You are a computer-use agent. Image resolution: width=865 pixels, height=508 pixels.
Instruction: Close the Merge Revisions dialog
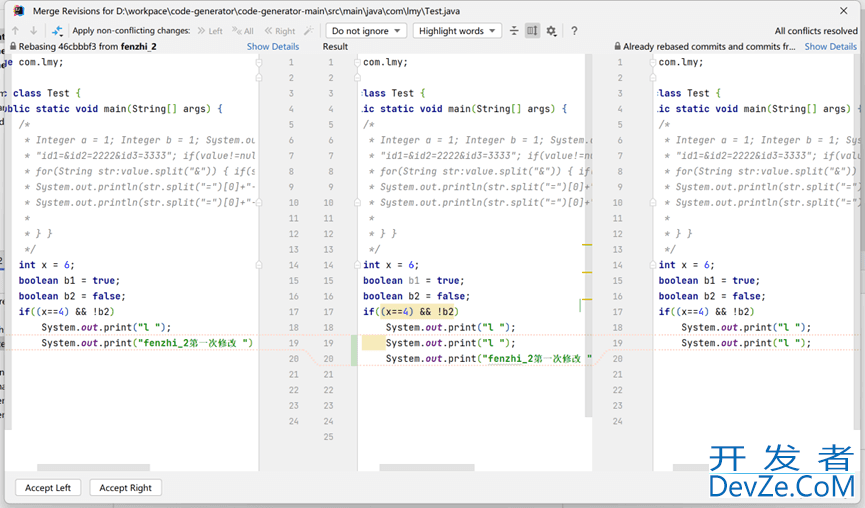pos(843,10)
